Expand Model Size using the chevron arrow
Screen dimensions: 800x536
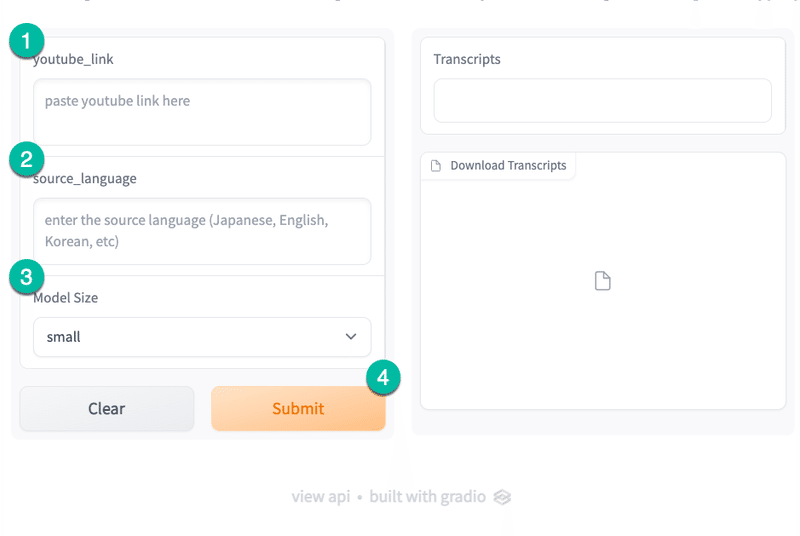point(351,337)
